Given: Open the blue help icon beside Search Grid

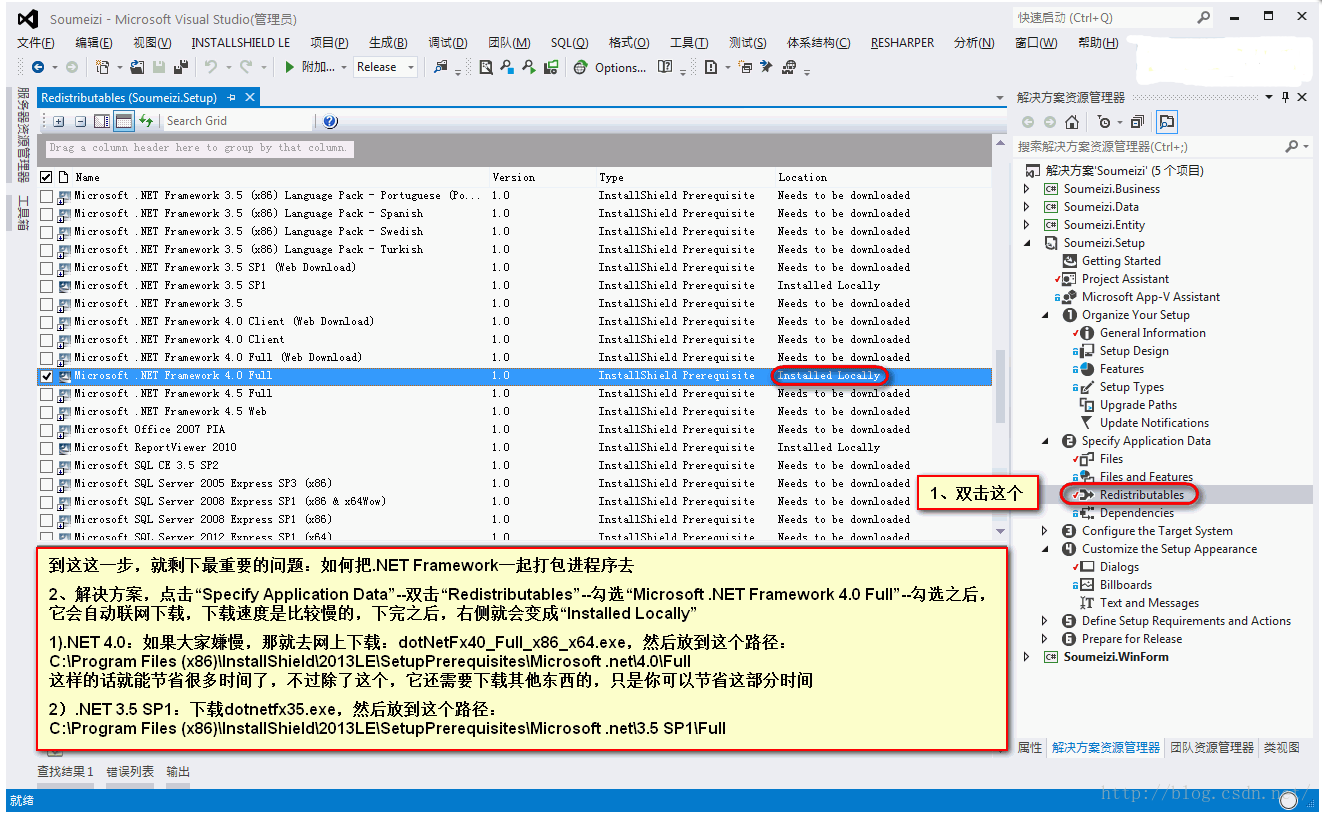Looking at the screenshot, I should 330,121.
